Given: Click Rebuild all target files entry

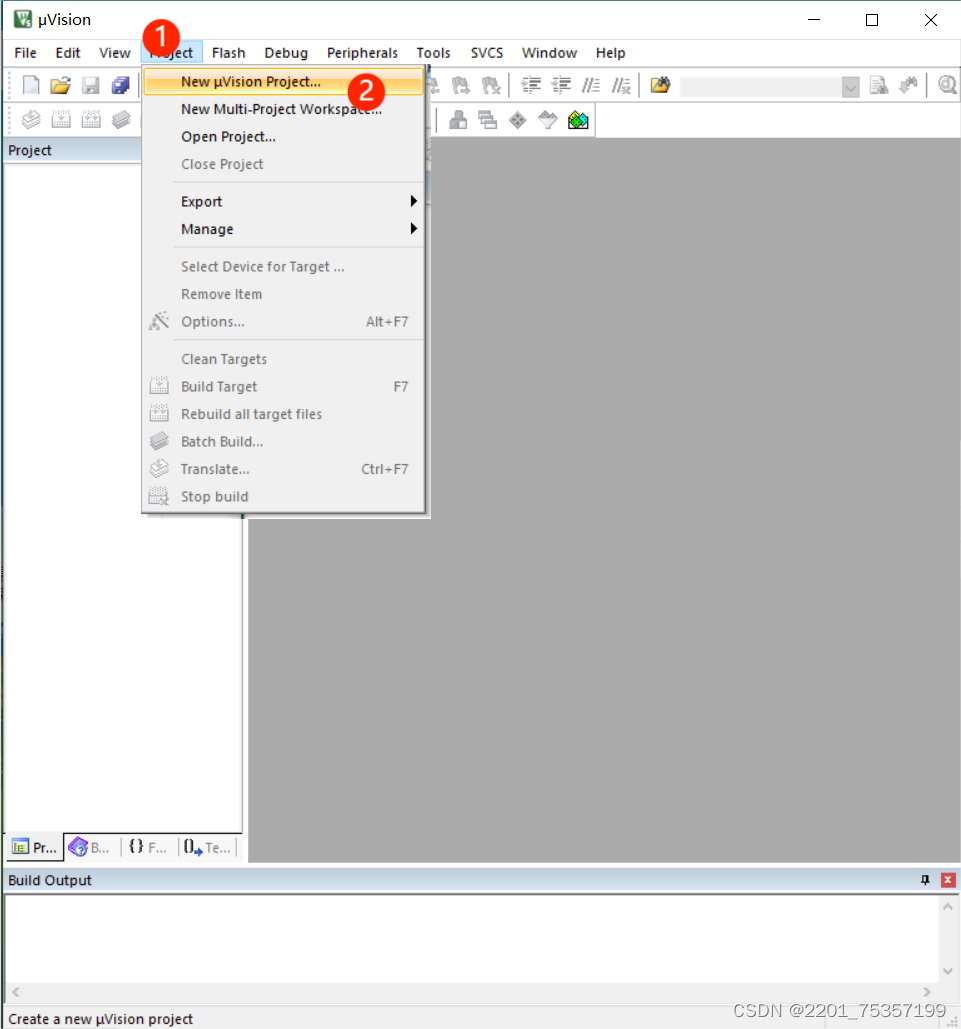Looking at the screenshot, I should (x=284, y=414).
